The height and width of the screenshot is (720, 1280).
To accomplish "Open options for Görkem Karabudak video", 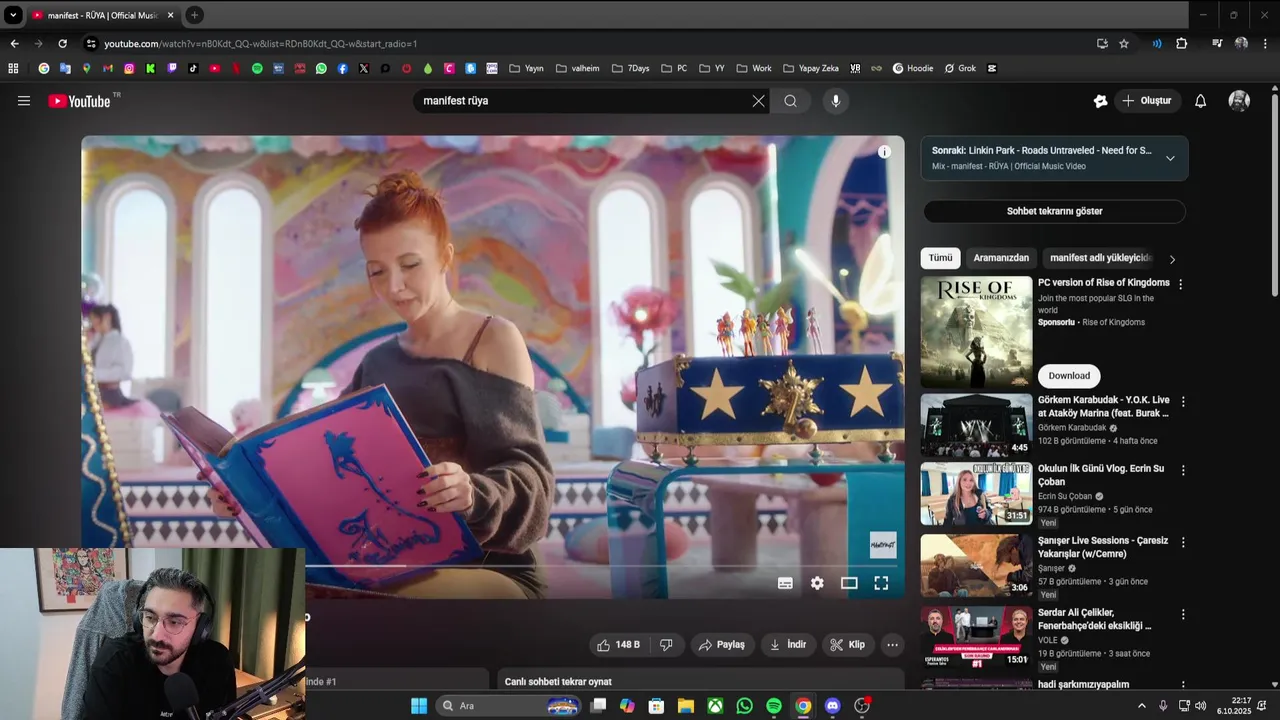I will pos(1183,401).
